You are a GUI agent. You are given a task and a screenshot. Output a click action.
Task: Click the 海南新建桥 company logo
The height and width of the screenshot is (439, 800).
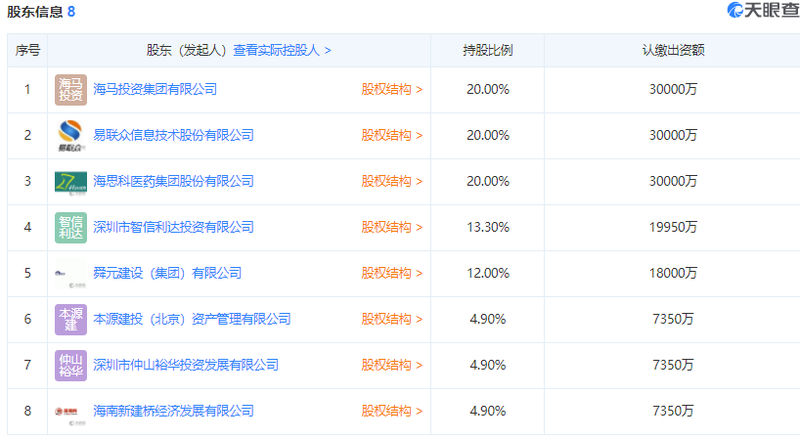[71, 411]
